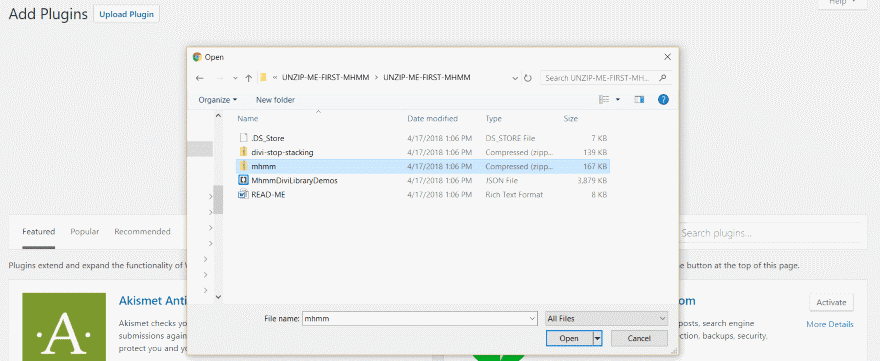The width and height of the screenshot is (880, 361).
Task: Go back with the left arrow icon
Action: pyautogui.click(x=199, y=78)
